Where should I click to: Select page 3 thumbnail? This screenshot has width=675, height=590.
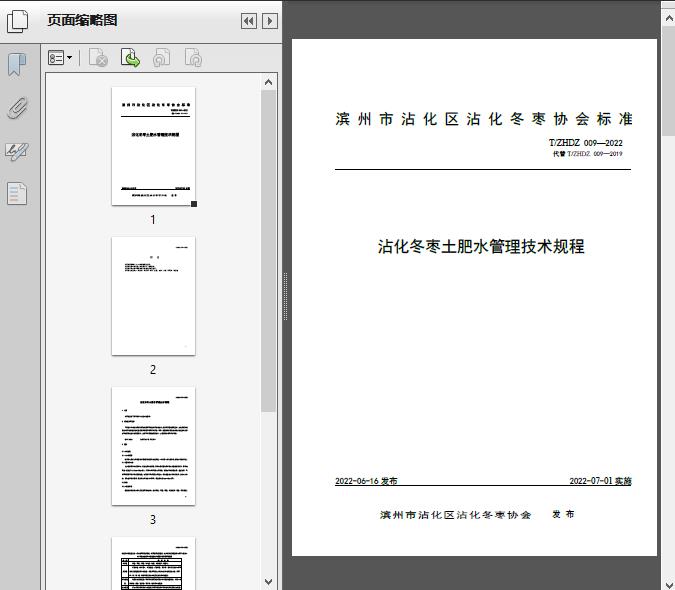pos(153,446)
